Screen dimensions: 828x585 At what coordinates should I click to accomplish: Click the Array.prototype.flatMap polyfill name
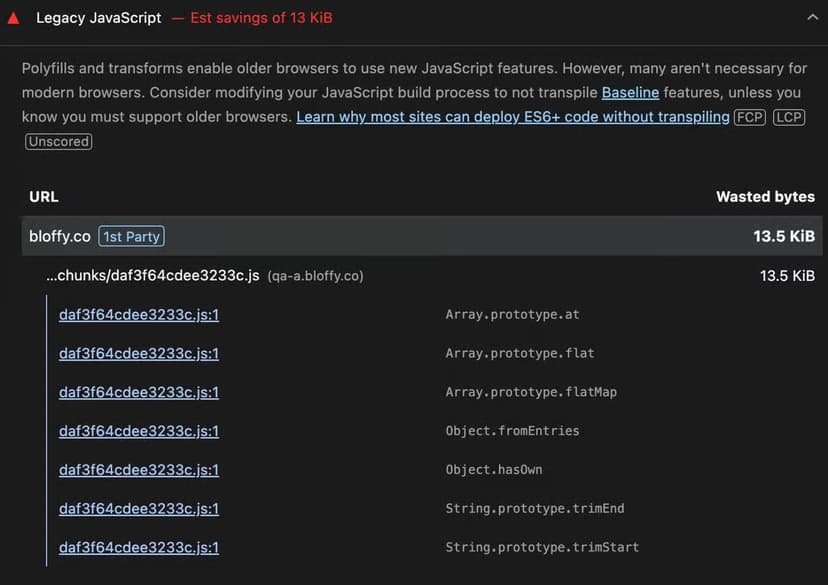531,392
